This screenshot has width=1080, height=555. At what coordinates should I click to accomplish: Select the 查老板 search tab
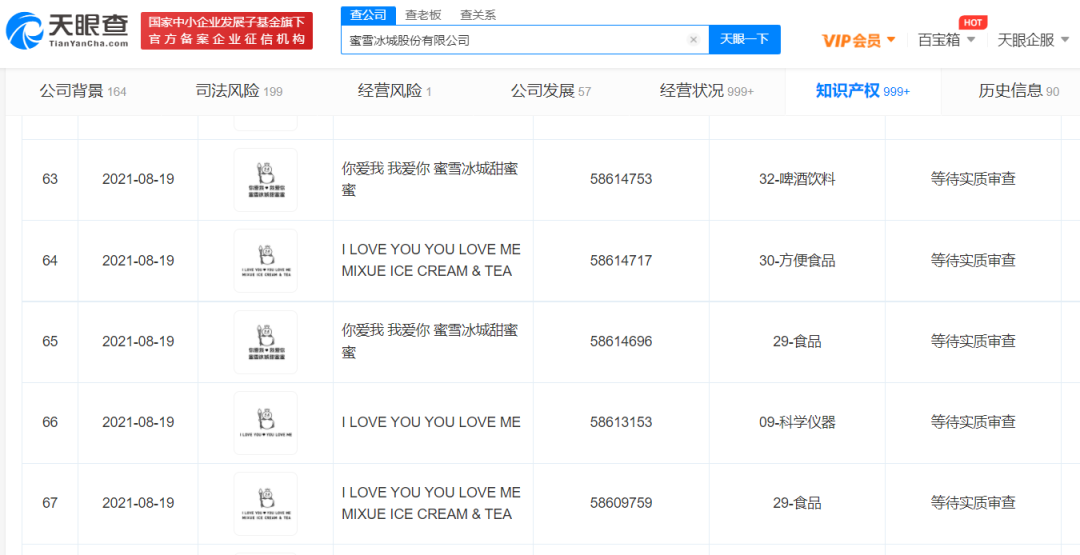click(423, 14)
